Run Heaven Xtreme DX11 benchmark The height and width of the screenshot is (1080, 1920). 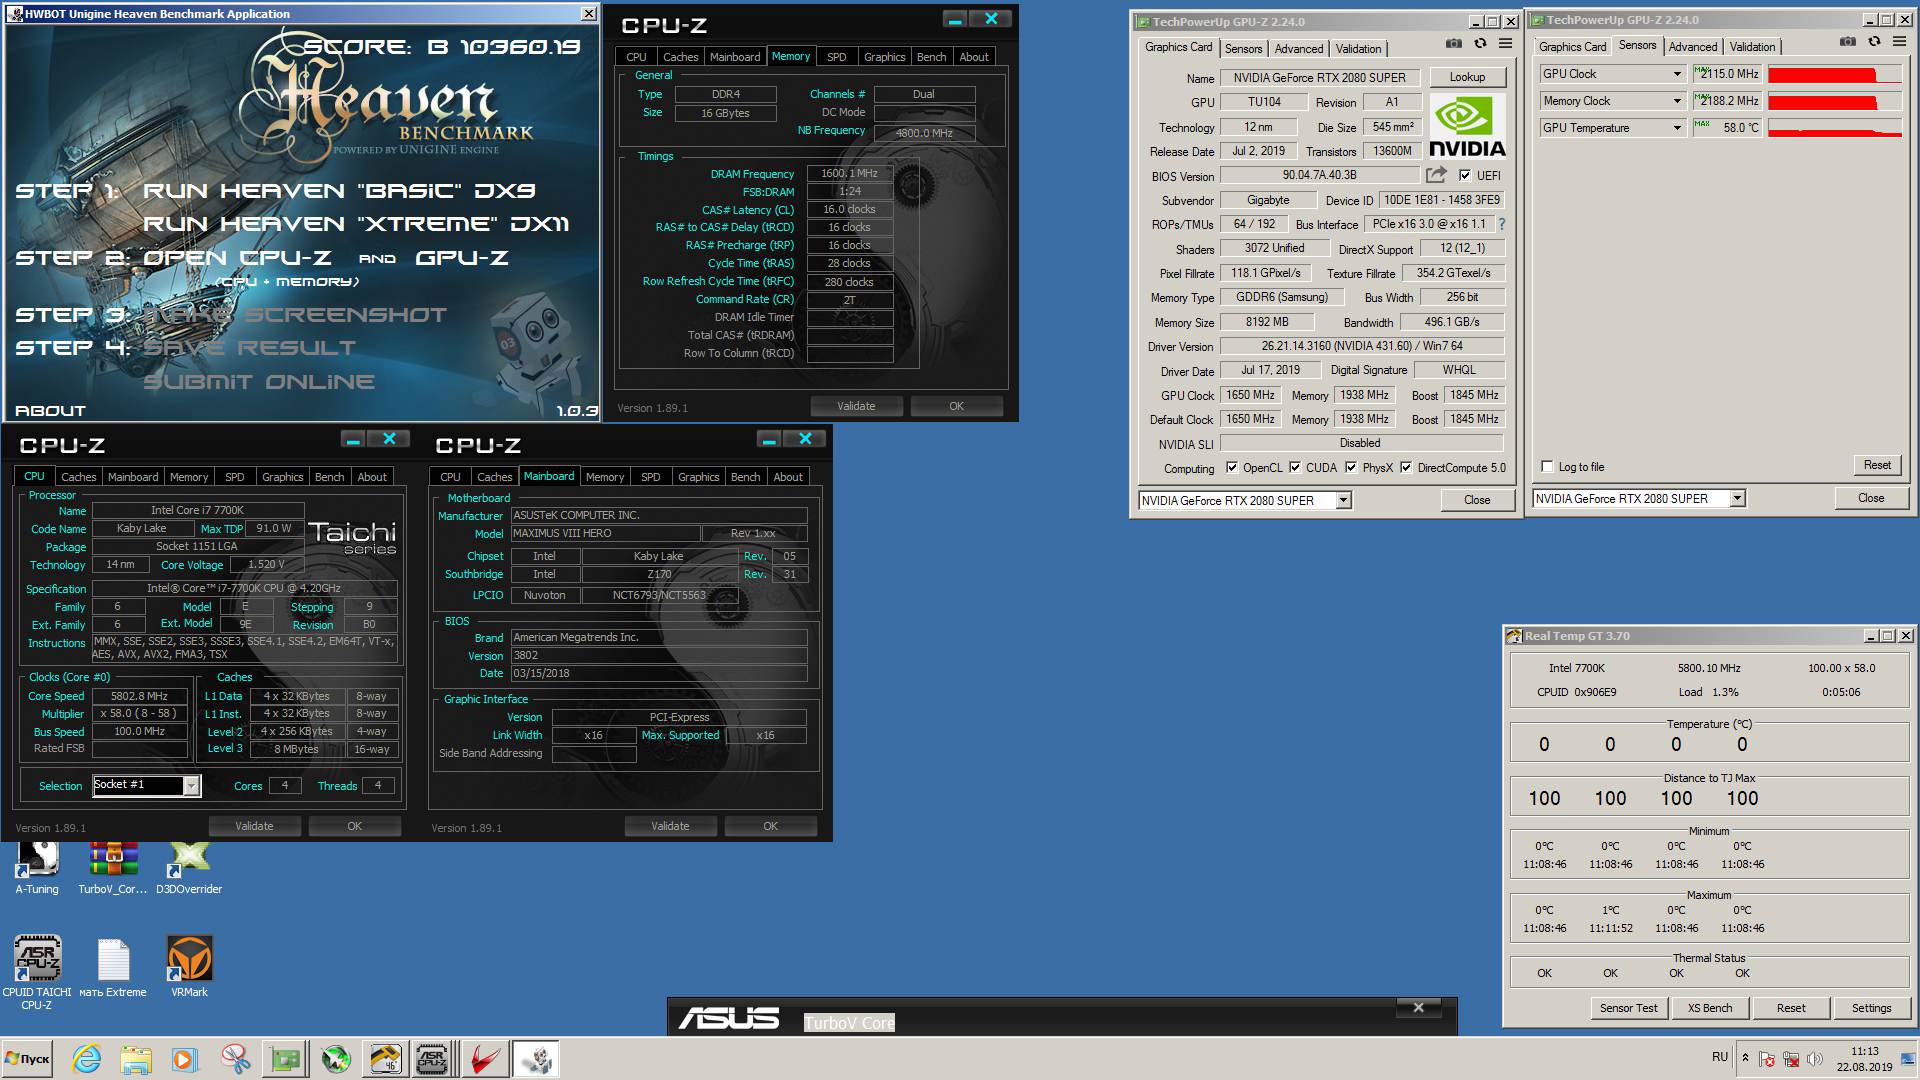(356, 224)
